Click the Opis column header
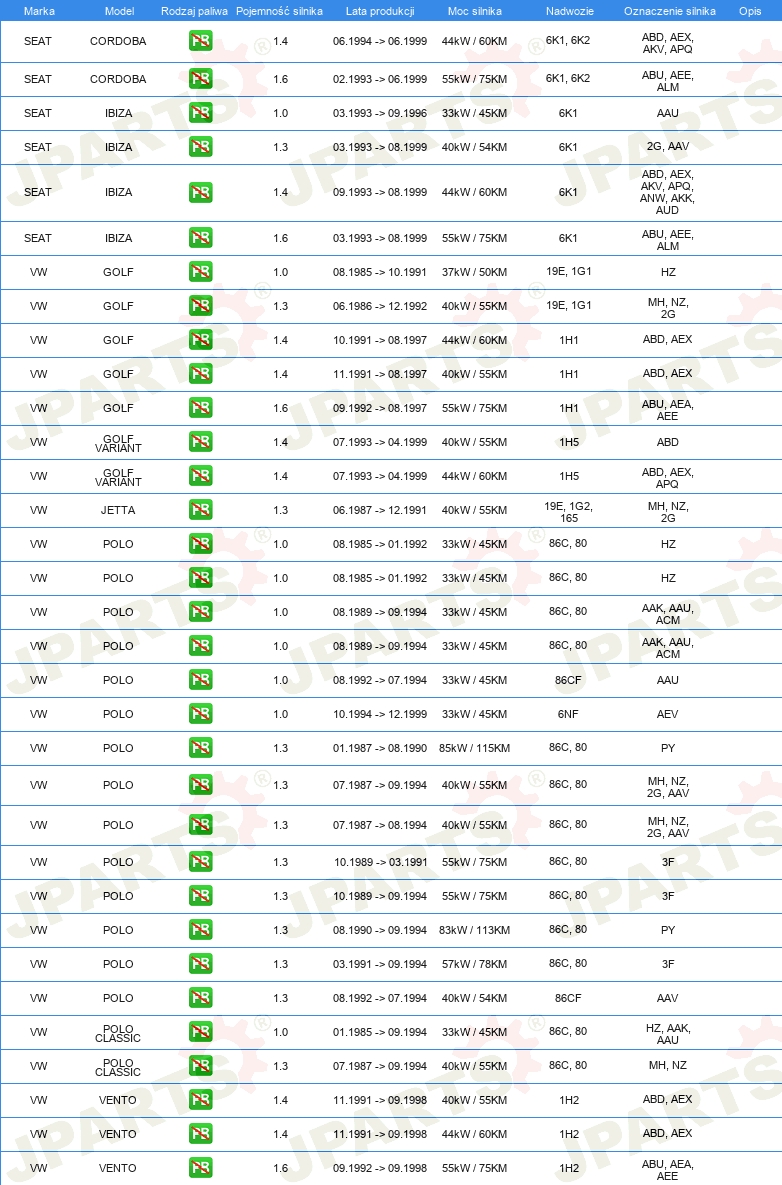 pyautogui.click(x=750, y=11)
